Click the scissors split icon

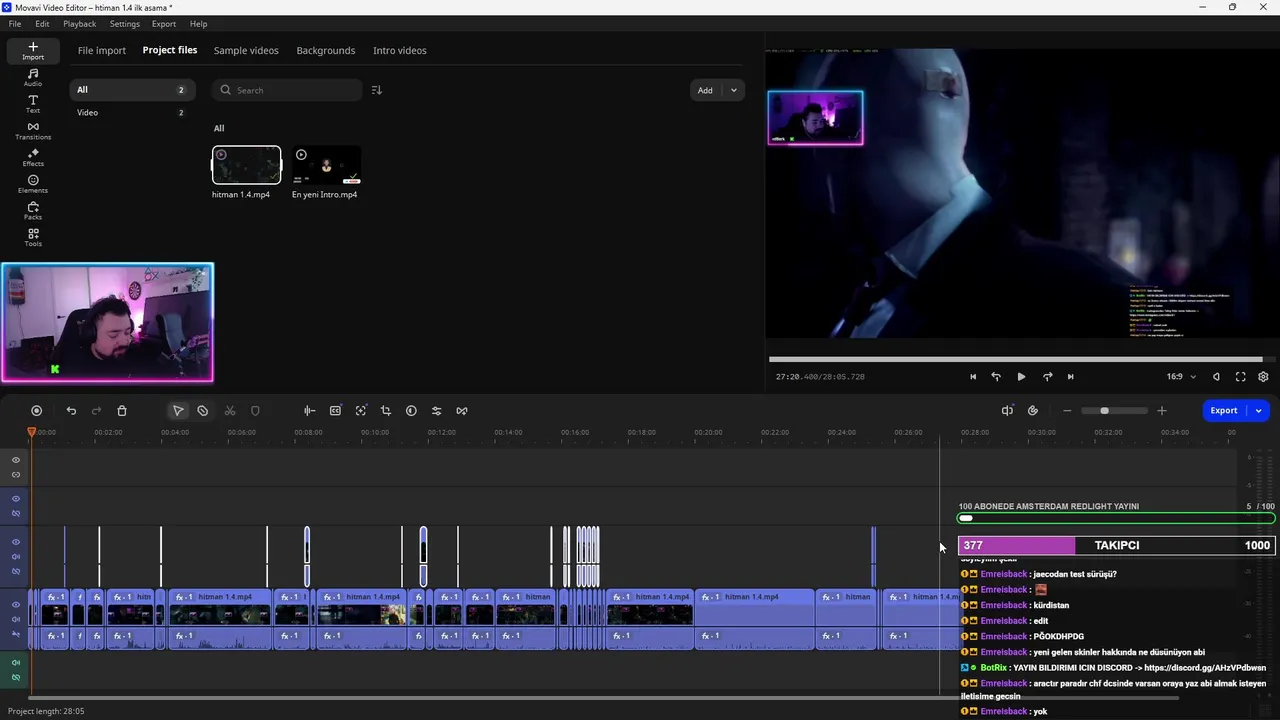230,411
